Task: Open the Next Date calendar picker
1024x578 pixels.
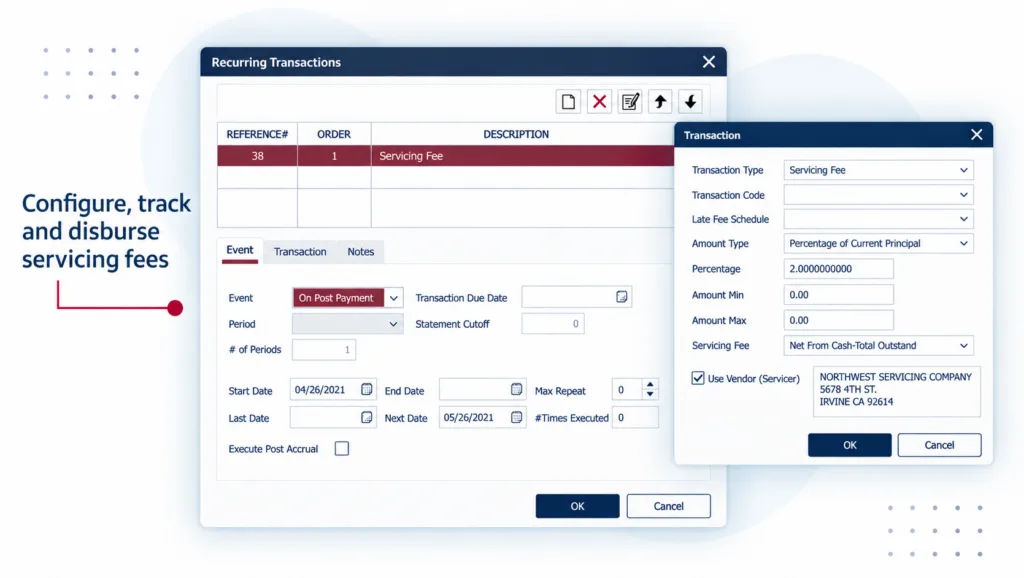Action: click(516, 417)
